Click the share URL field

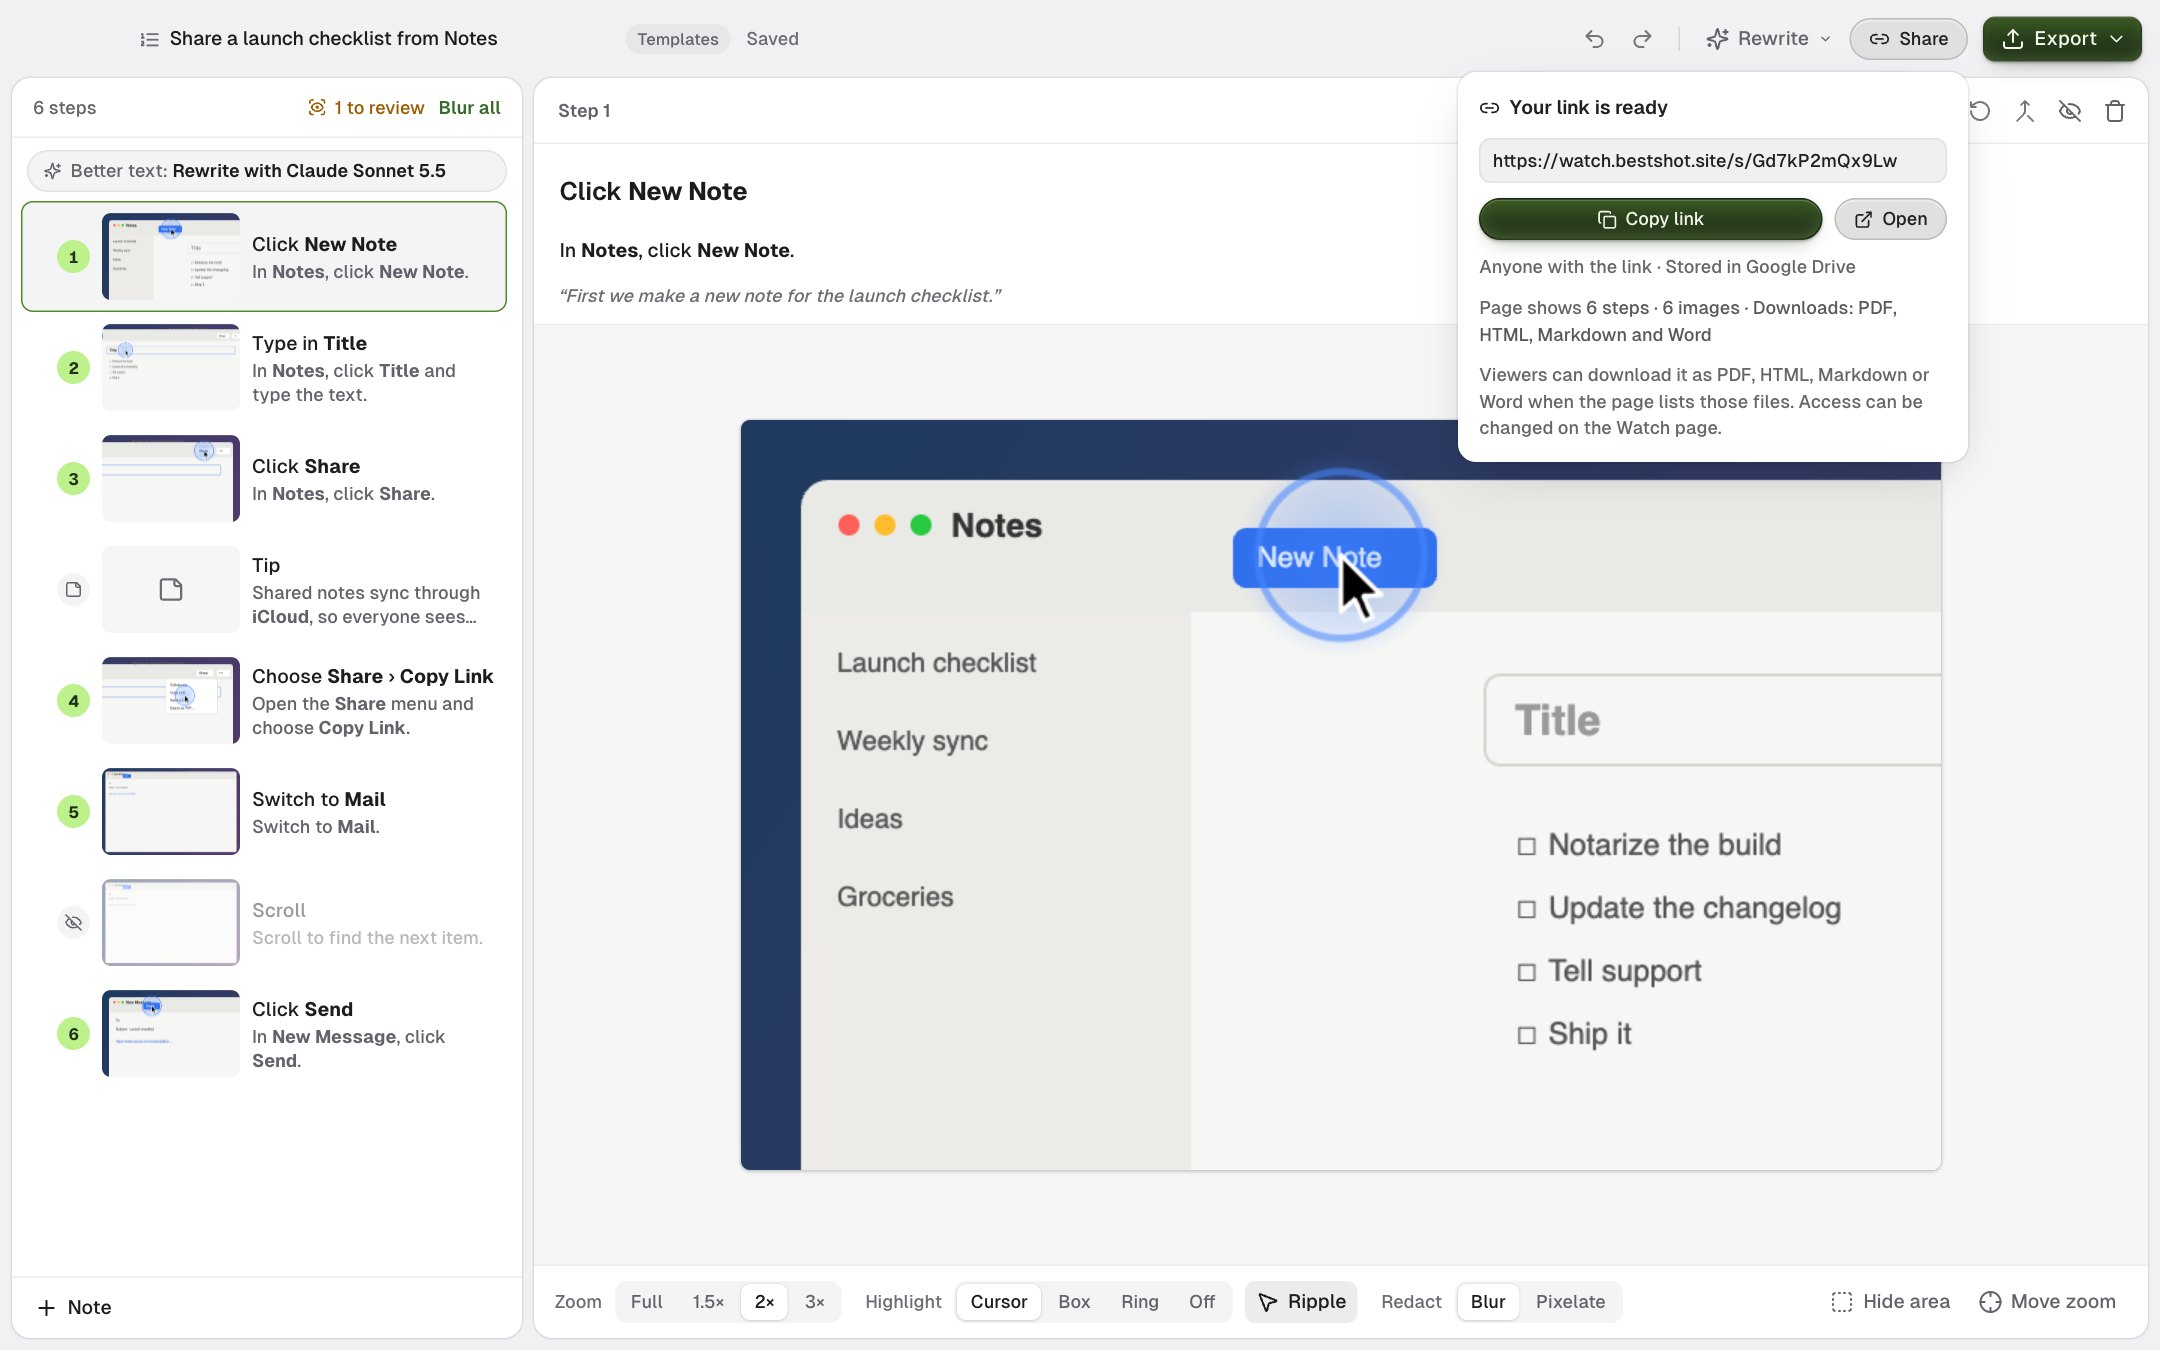click(1712, 160)
